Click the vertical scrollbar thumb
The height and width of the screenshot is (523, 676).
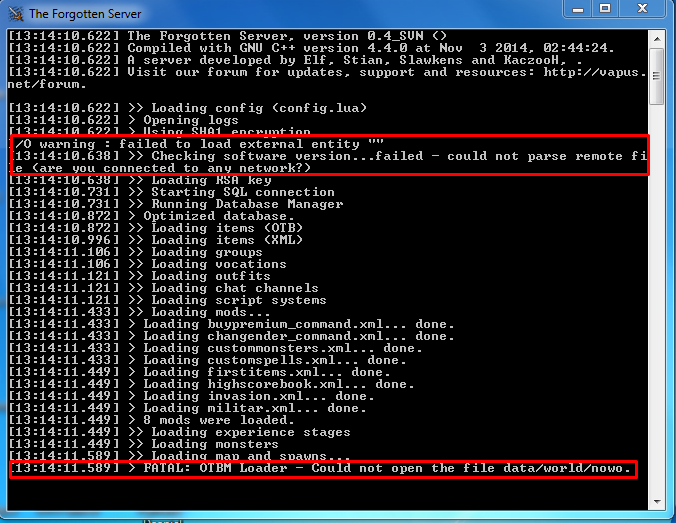pos(657,76)
